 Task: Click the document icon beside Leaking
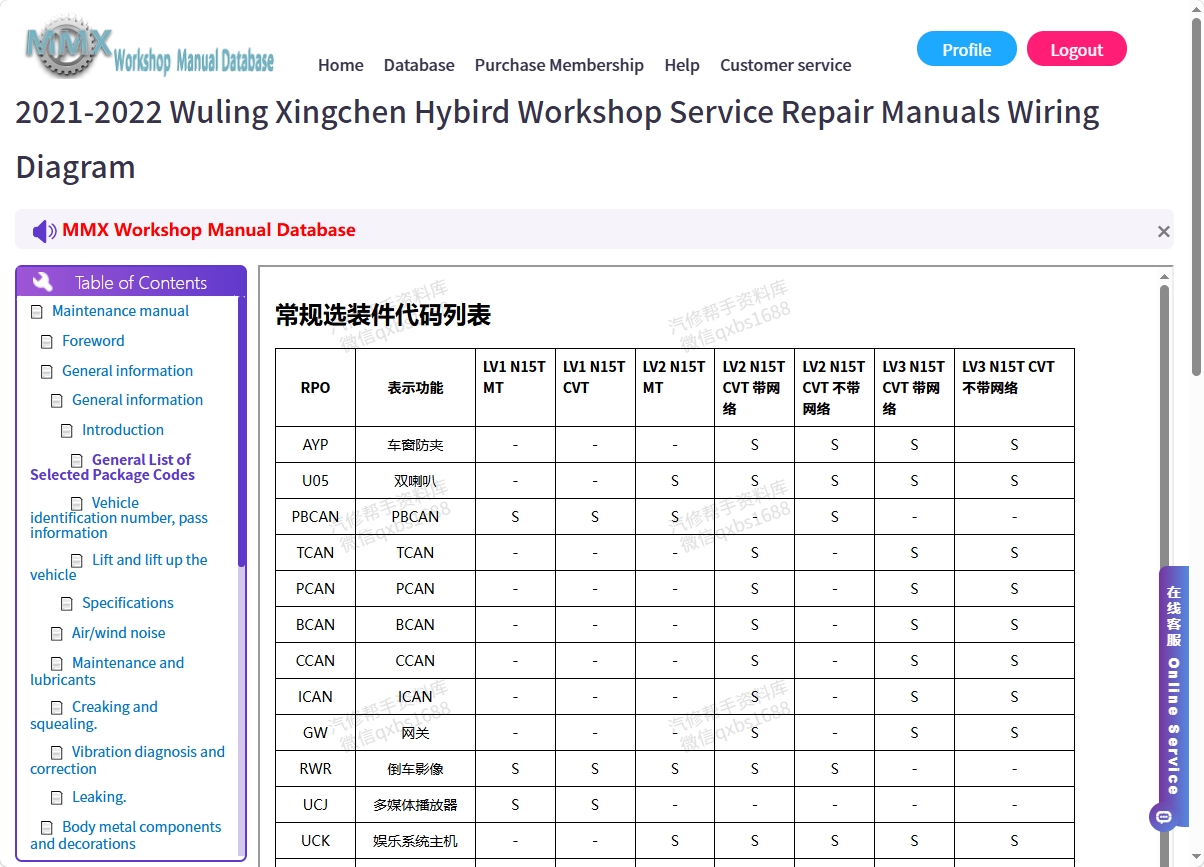pyautogui.click(x=57, y=798)
